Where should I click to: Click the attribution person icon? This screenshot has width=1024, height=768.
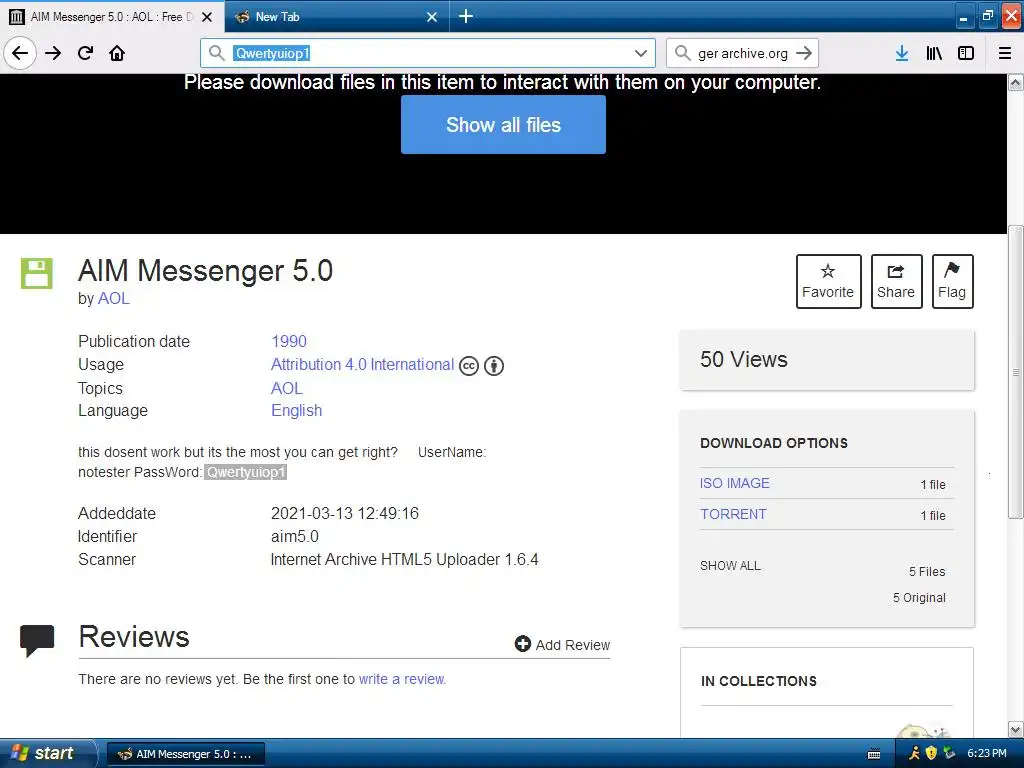[x=494, y=366]
